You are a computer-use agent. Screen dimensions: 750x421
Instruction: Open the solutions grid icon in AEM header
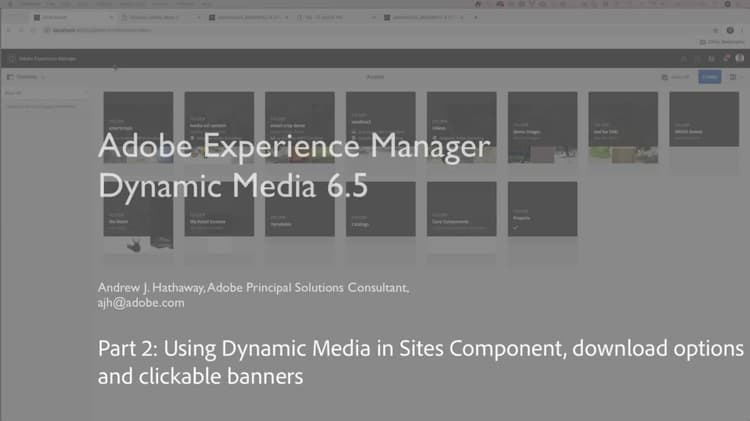click(712, 59)
